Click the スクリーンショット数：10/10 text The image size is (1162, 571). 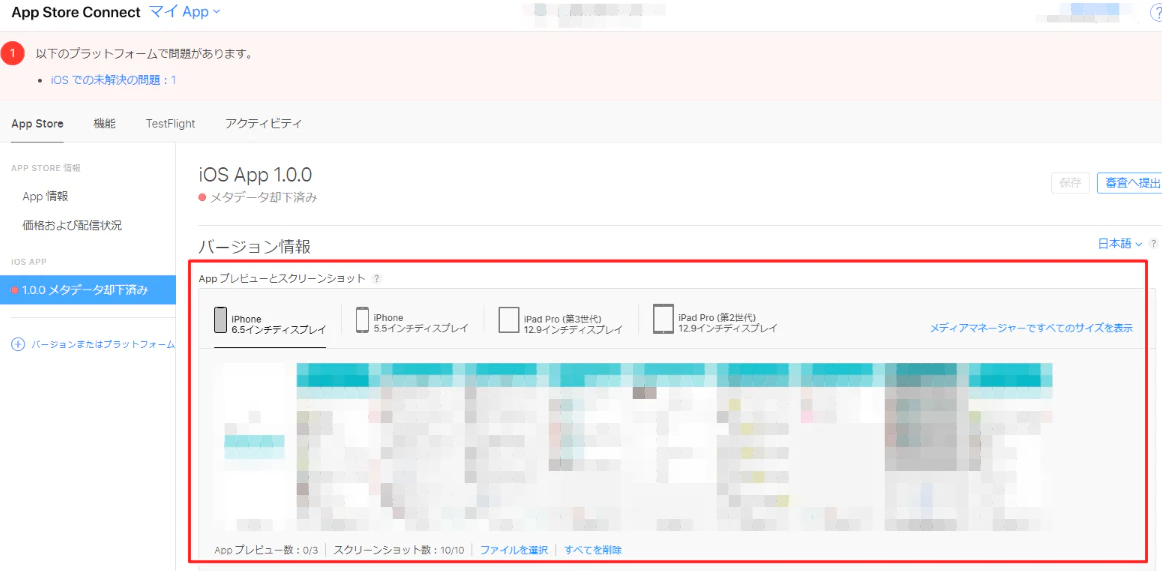click(x=399, y=550)
